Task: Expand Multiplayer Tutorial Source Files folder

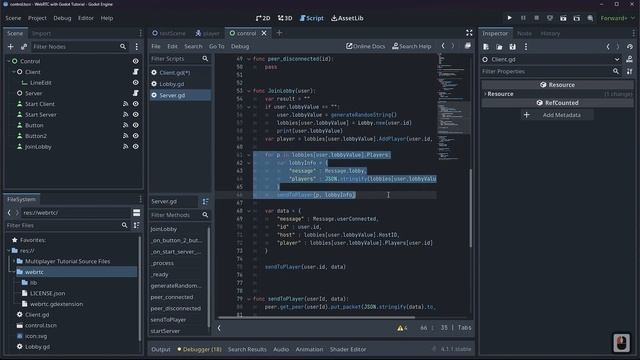Action: pos(14,261)
